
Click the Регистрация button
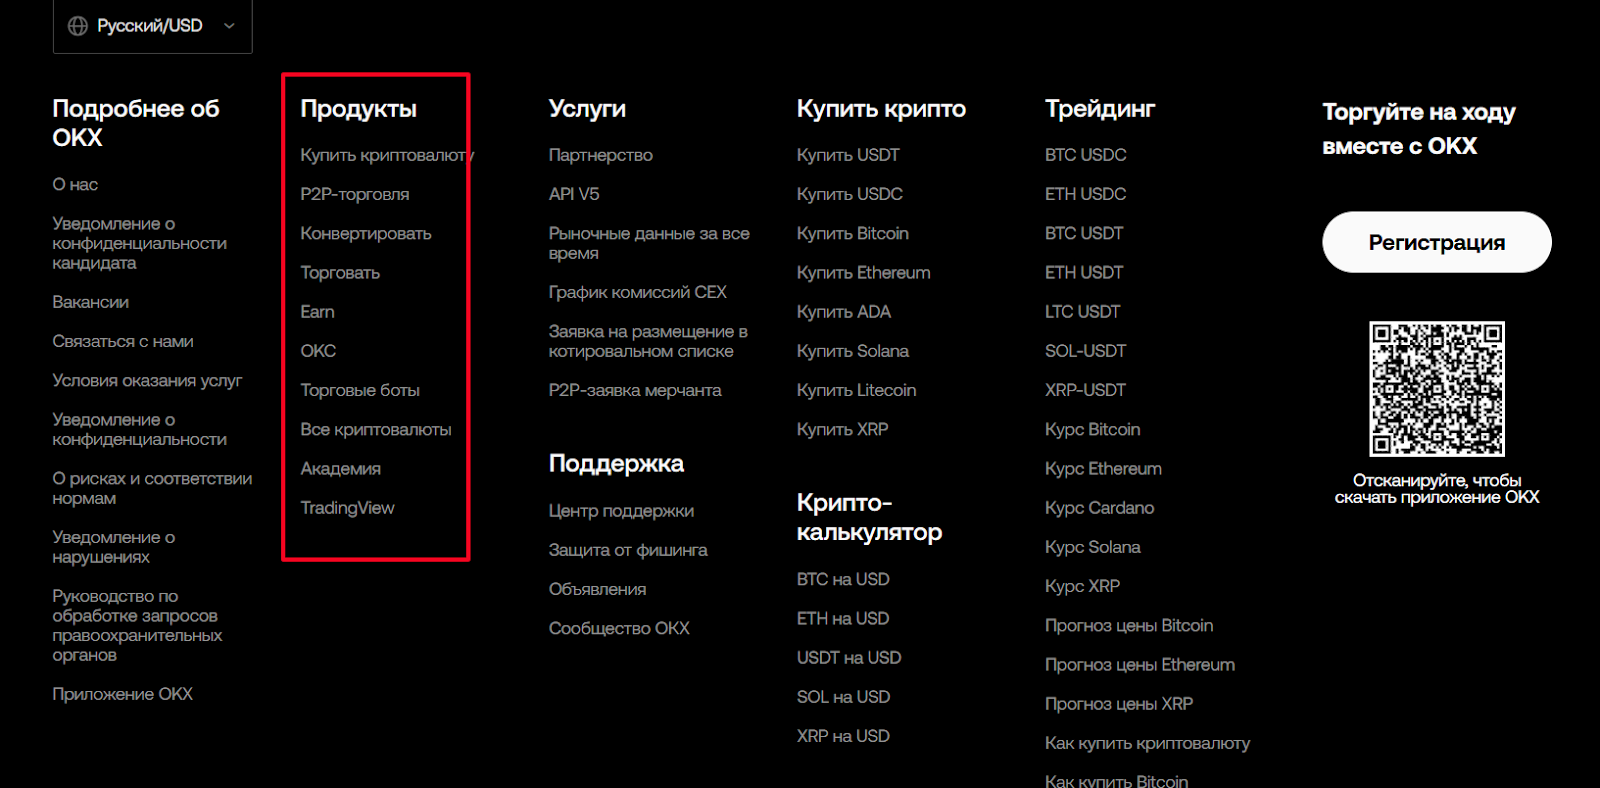pos(1436,242)
